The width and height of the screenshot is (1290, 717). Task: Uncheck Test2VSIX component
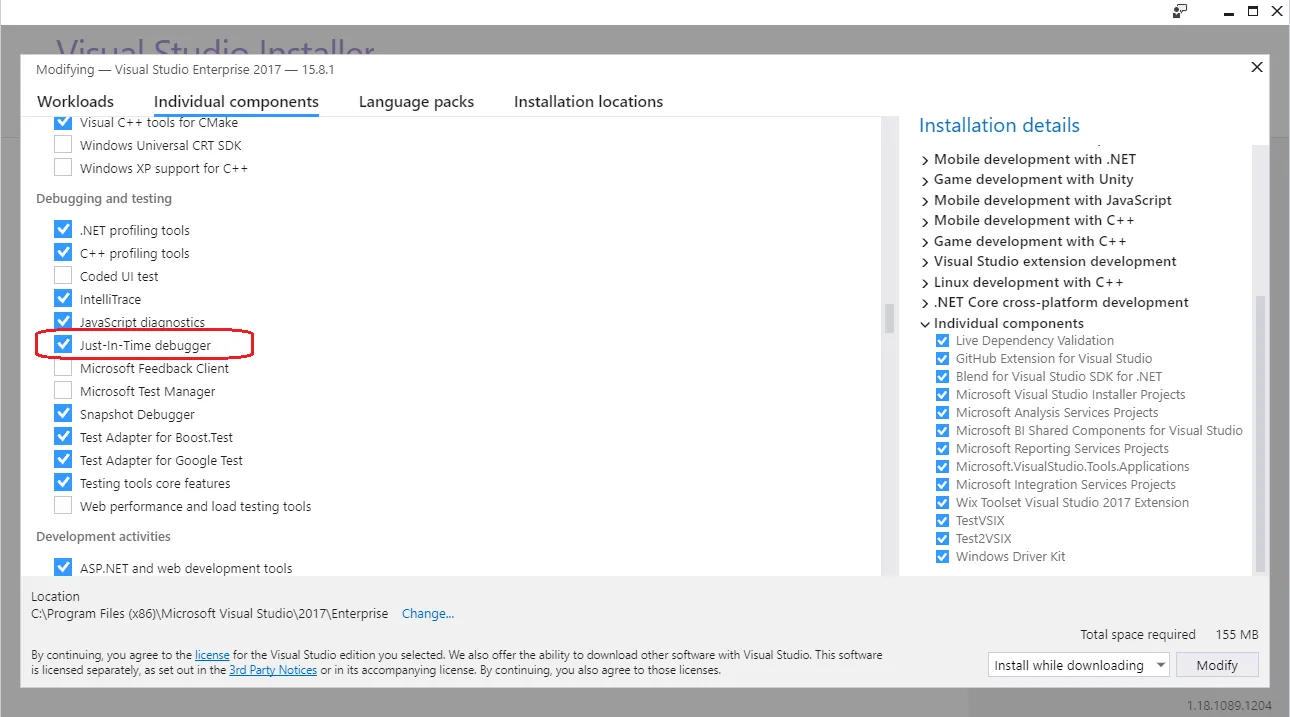point(942,539)
